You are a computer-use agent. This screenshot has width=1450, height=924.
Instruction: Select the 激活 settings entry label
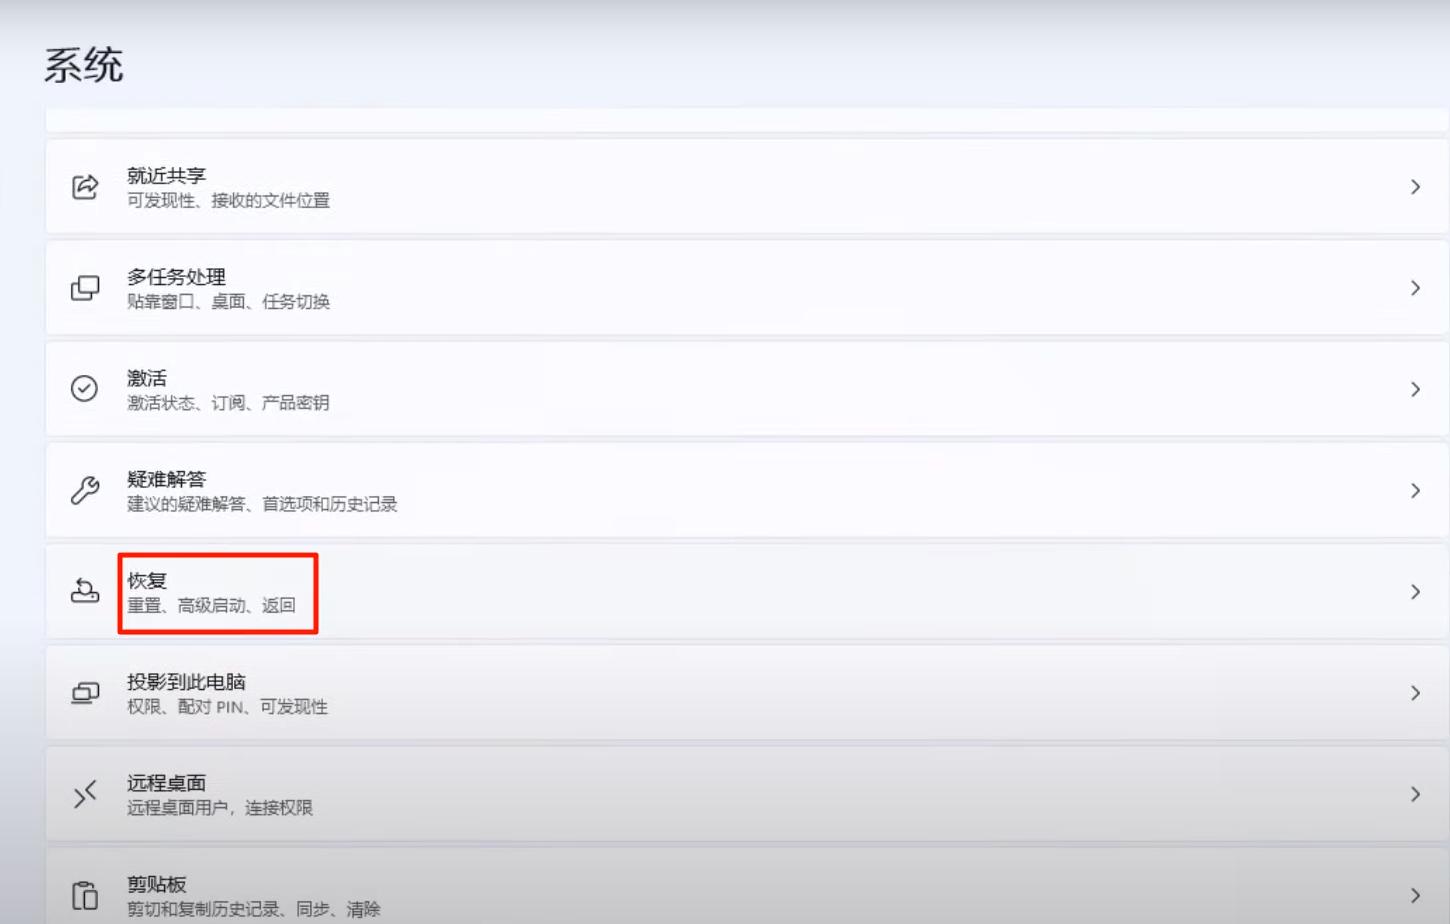(x=147, y=378)
